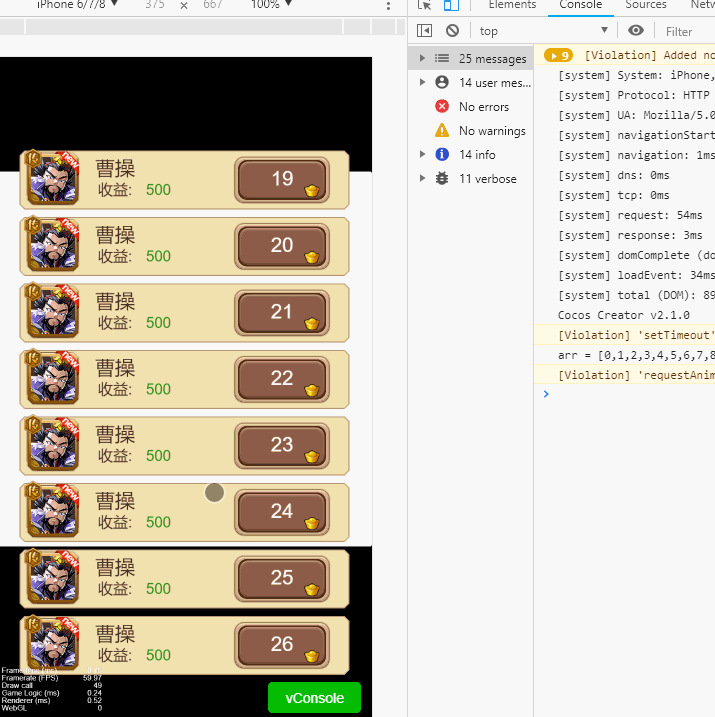Click the 22 gold purchase button
This screenshot has height=717, width=715.
(x=282, y=379)
